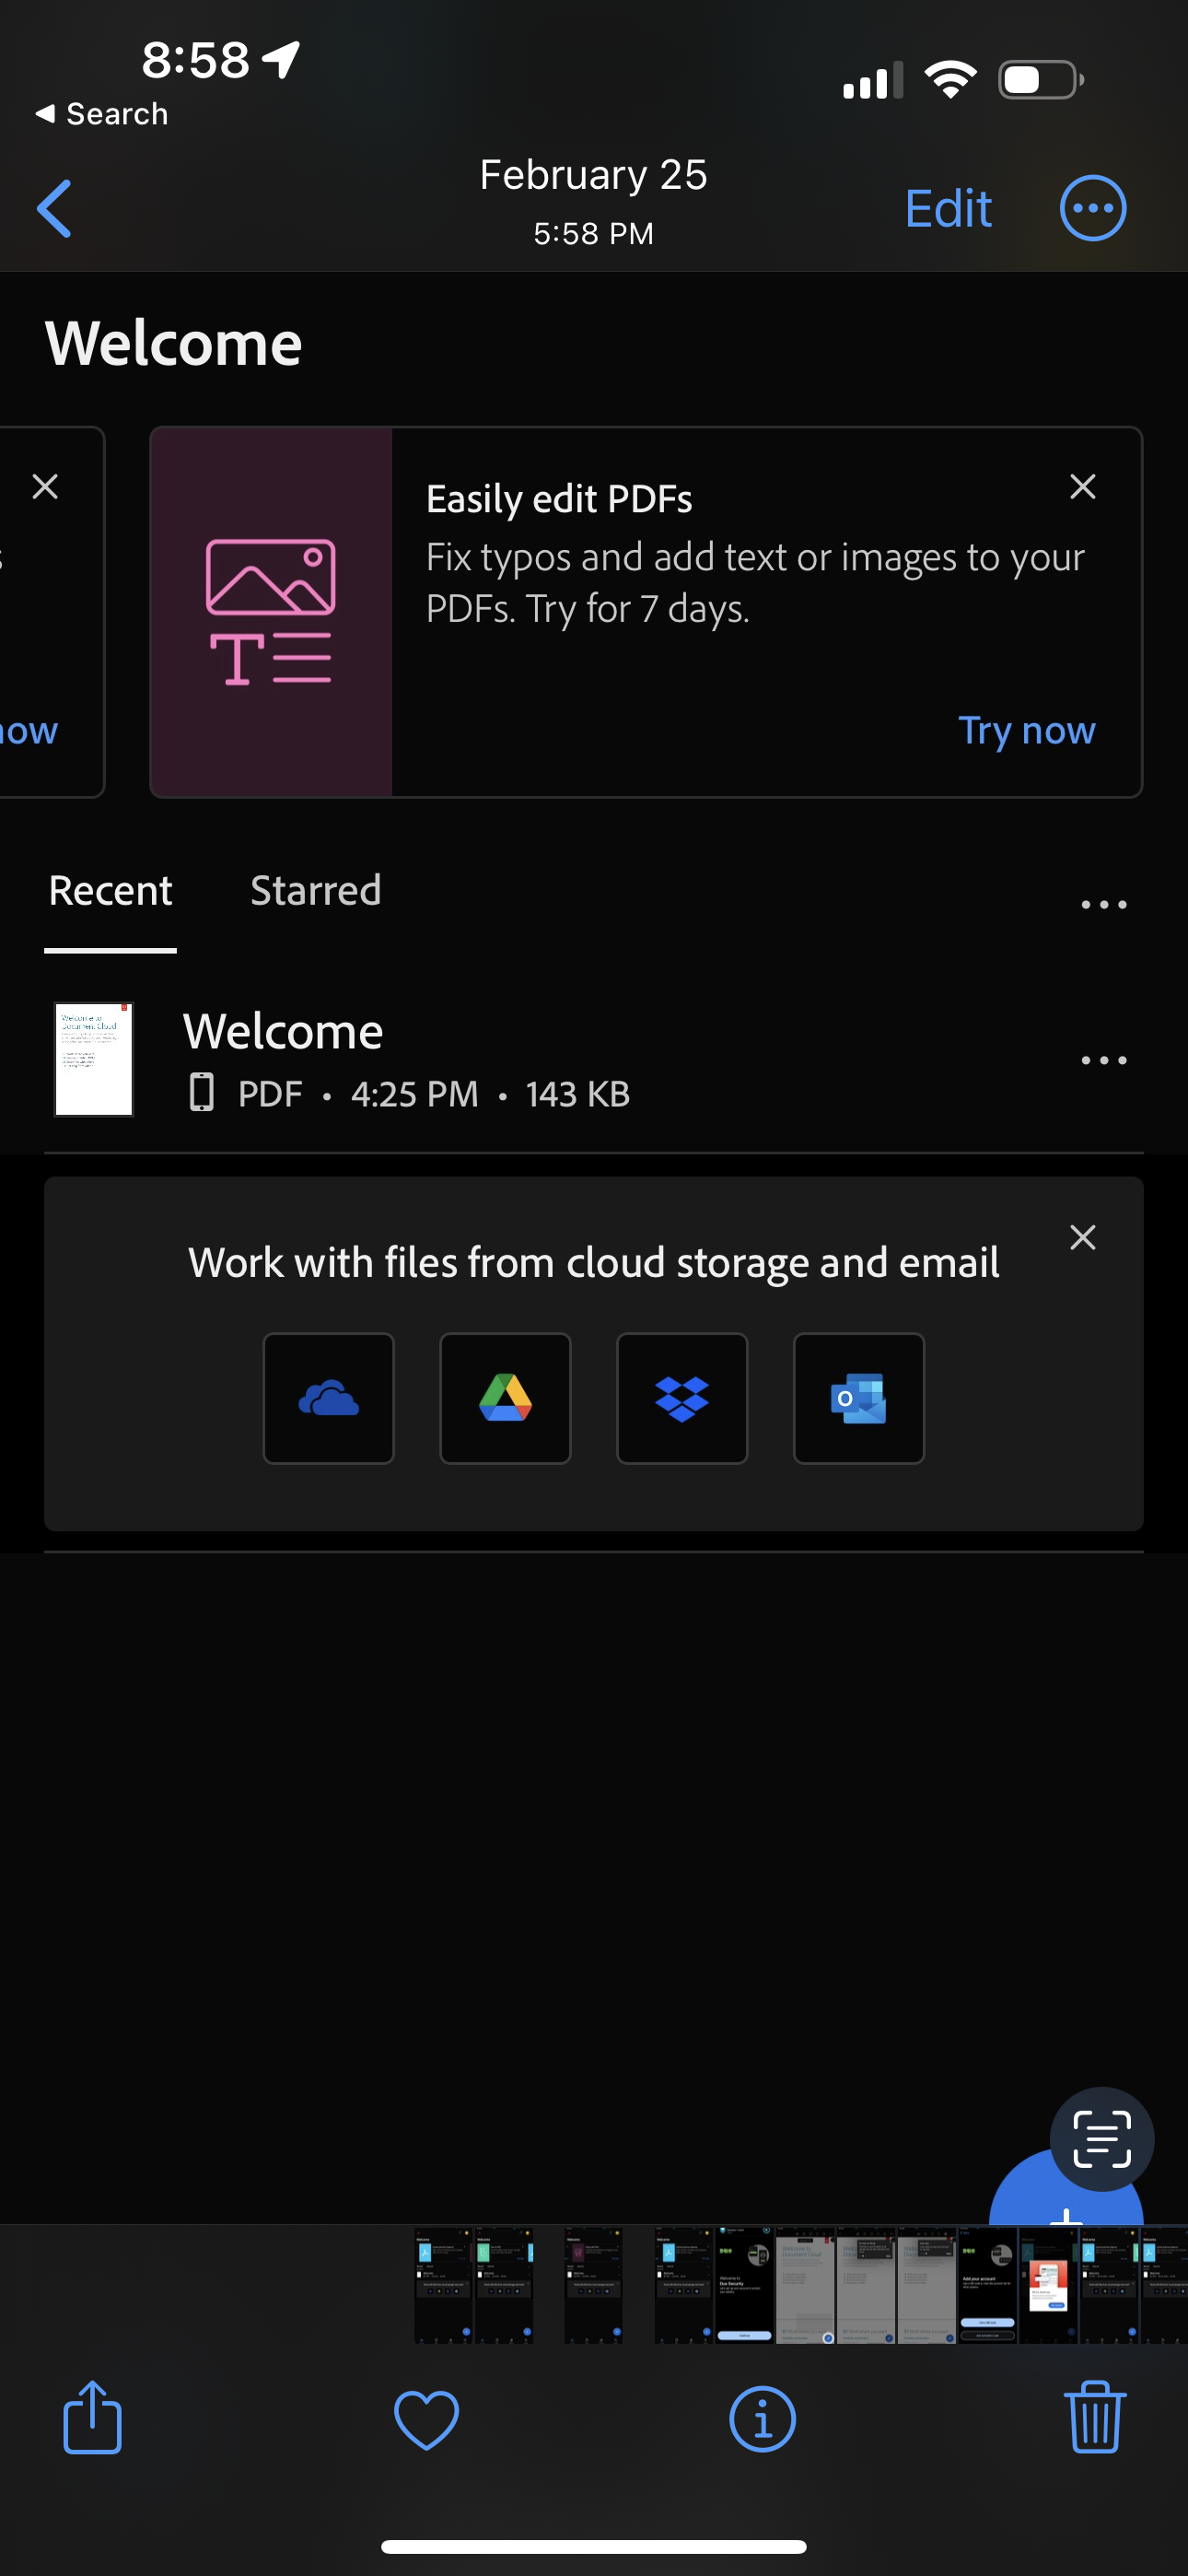This screenshot has height=2576, width=1188.
Task: Tap the Edit button
Action: pos(947,209)
